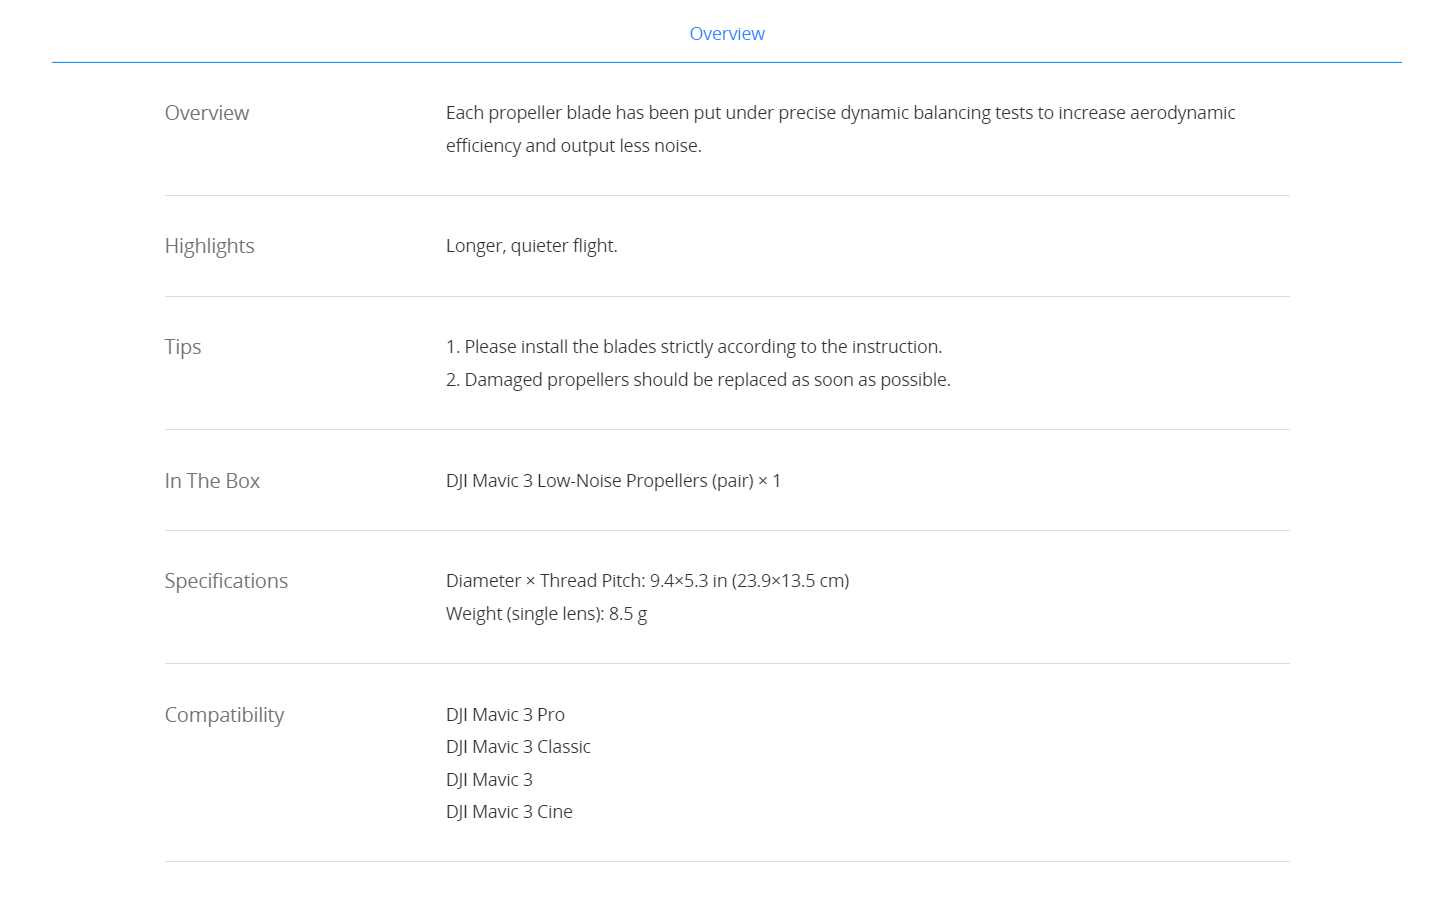
Task: Select the Highlights row label
Action: tap(210, 246)
